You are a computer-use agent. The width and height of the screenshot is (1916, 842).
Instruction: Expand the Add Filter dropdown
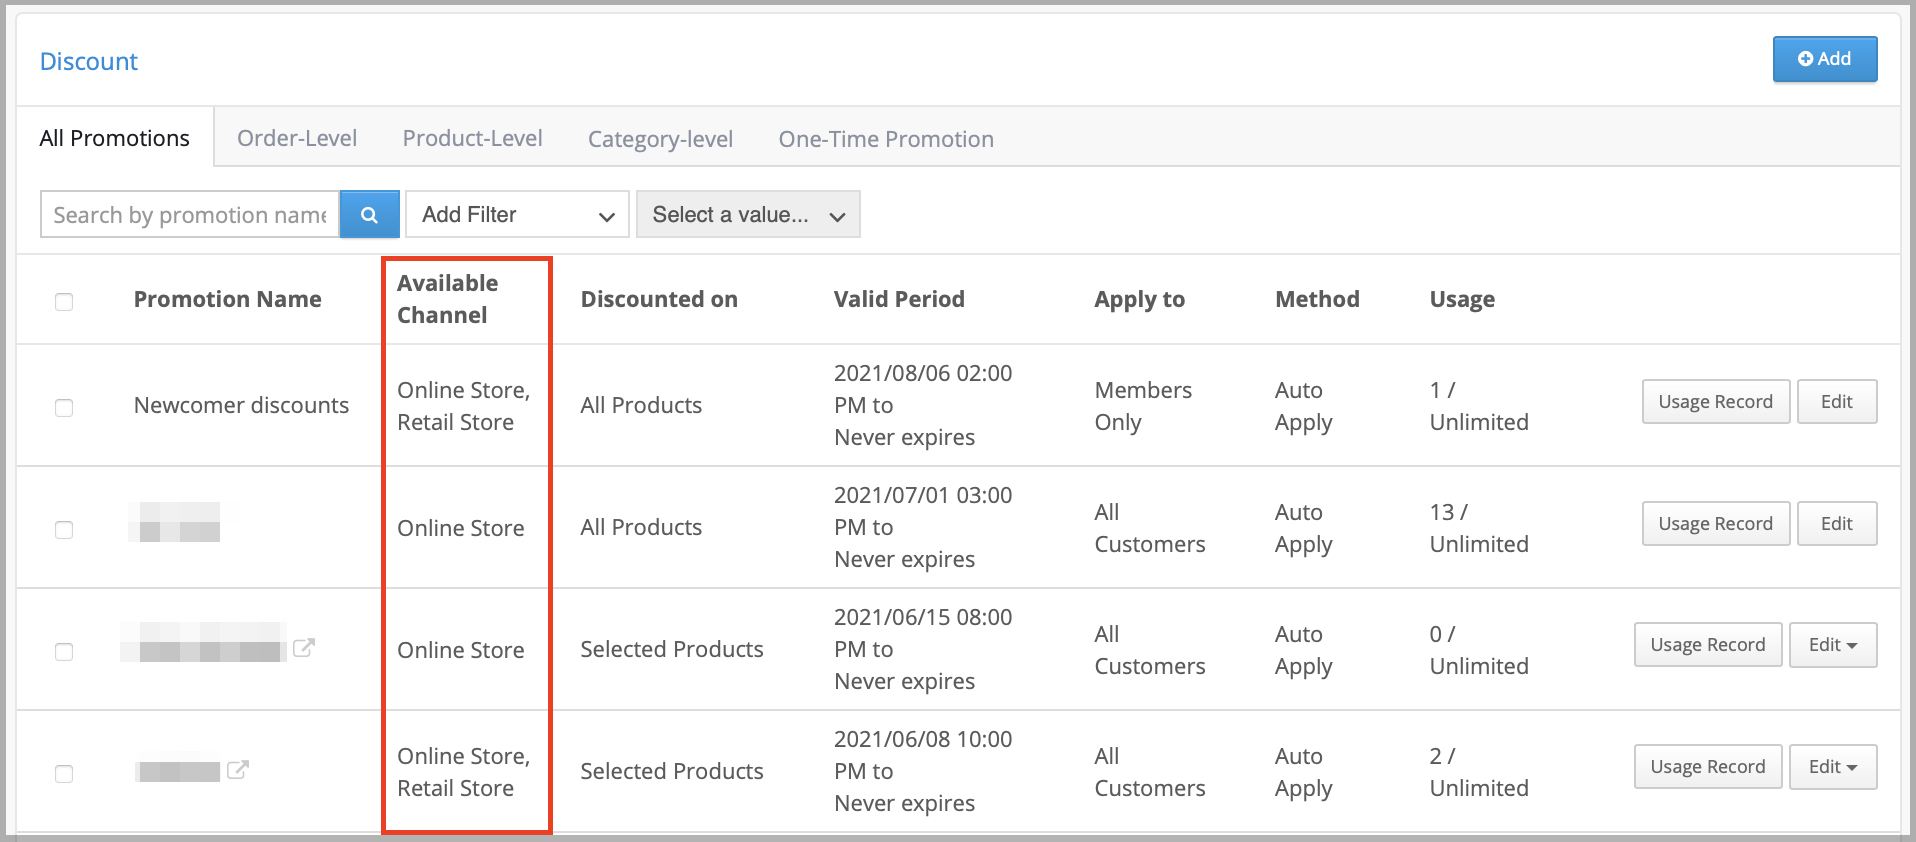517,215
